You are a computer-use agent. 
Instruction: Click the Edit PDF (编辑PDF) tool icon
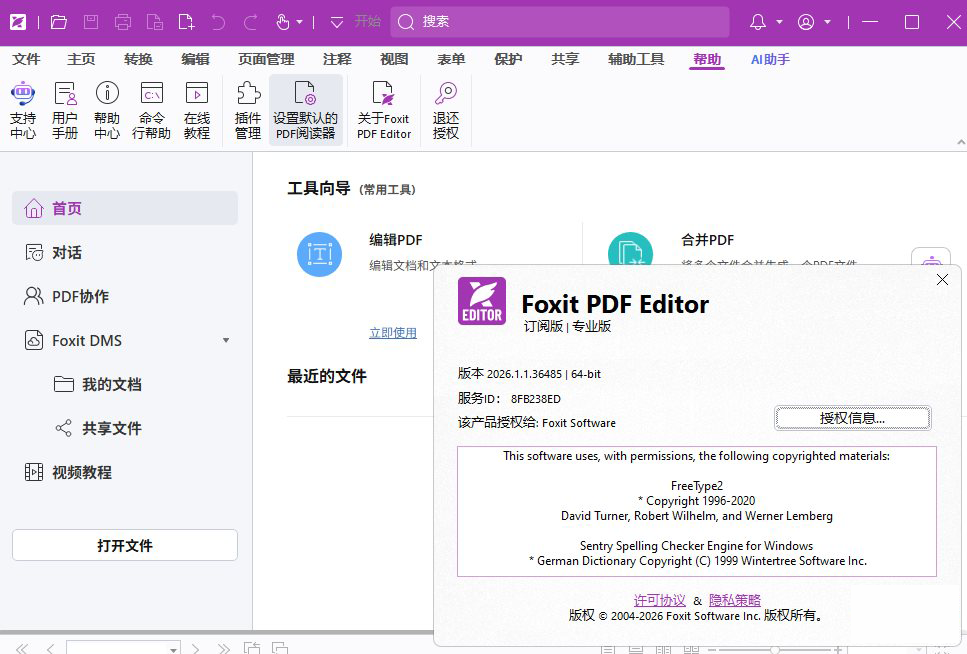pos(319,254)
